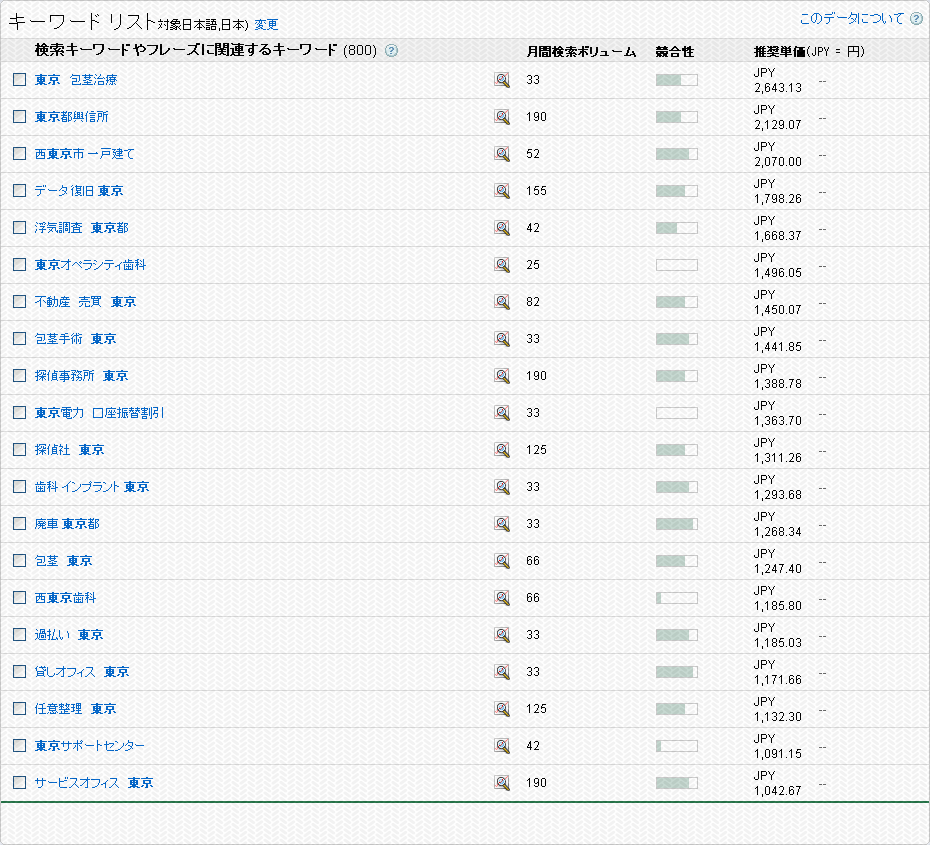The width and height of the screenshot is (930, 845).
Task: Open keyword link 東京電力 口座振替割引
Action: [x=100, y=413]
